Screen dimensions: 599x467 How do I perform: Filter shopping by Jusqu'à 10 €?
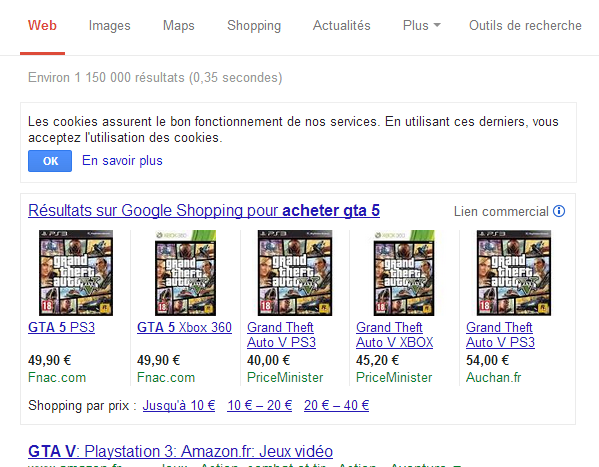(x=179, y=405)
